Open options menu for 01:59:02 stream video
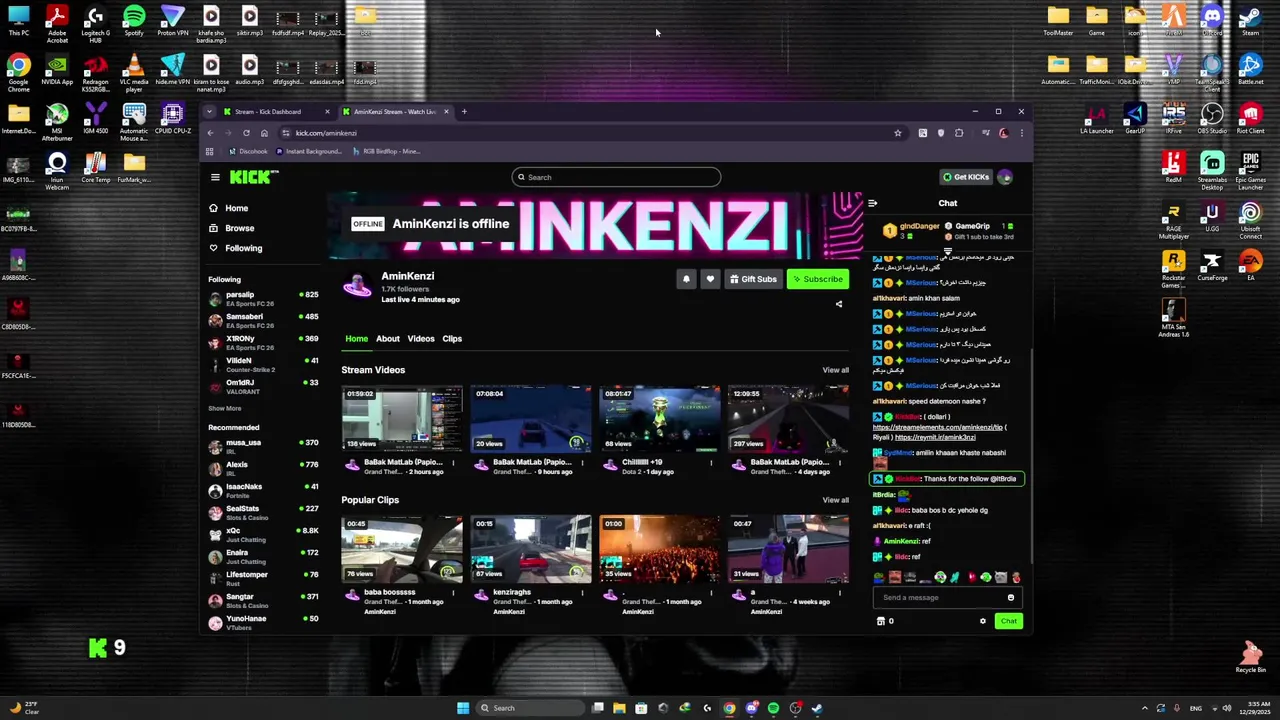Viewport: 1280px width, 720px height. (453, 462)
